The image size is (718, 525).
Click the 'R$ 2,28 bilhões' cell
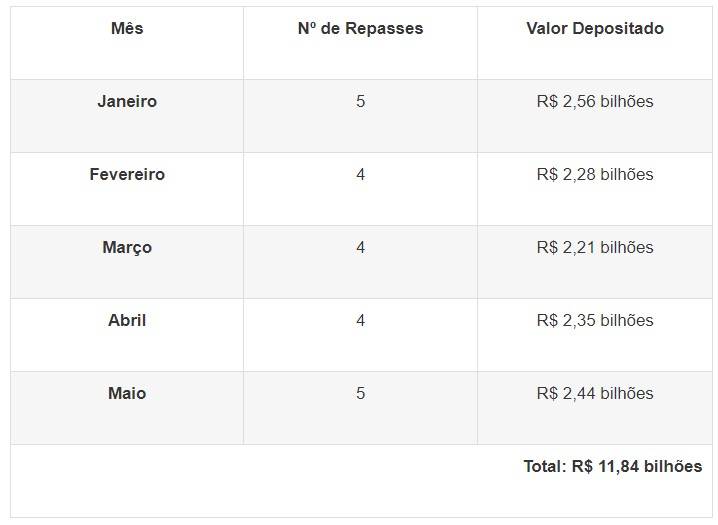tap(595, 175)
